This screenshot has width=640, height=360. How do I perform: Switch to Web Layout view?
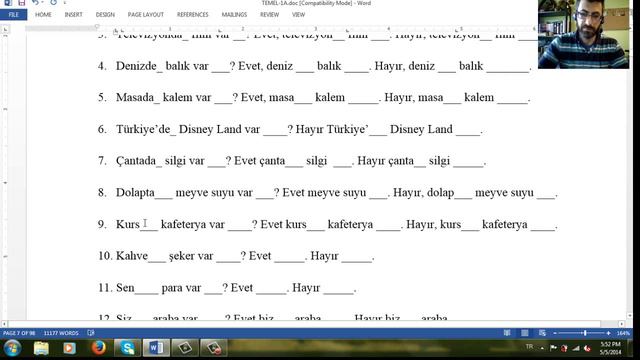click(x=542, y=333)
